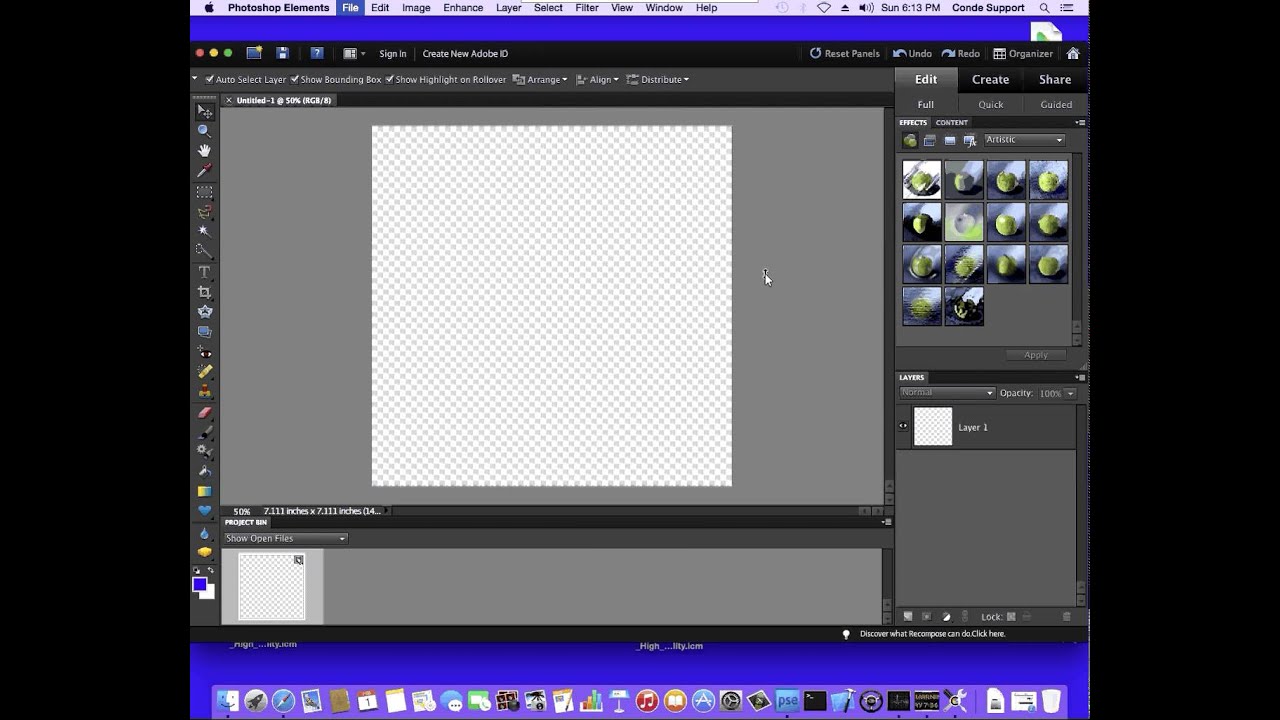Toggle Show Highlight on Rollover checkbox
This screenshot has height=720, width=1280.
pos(389,79)
